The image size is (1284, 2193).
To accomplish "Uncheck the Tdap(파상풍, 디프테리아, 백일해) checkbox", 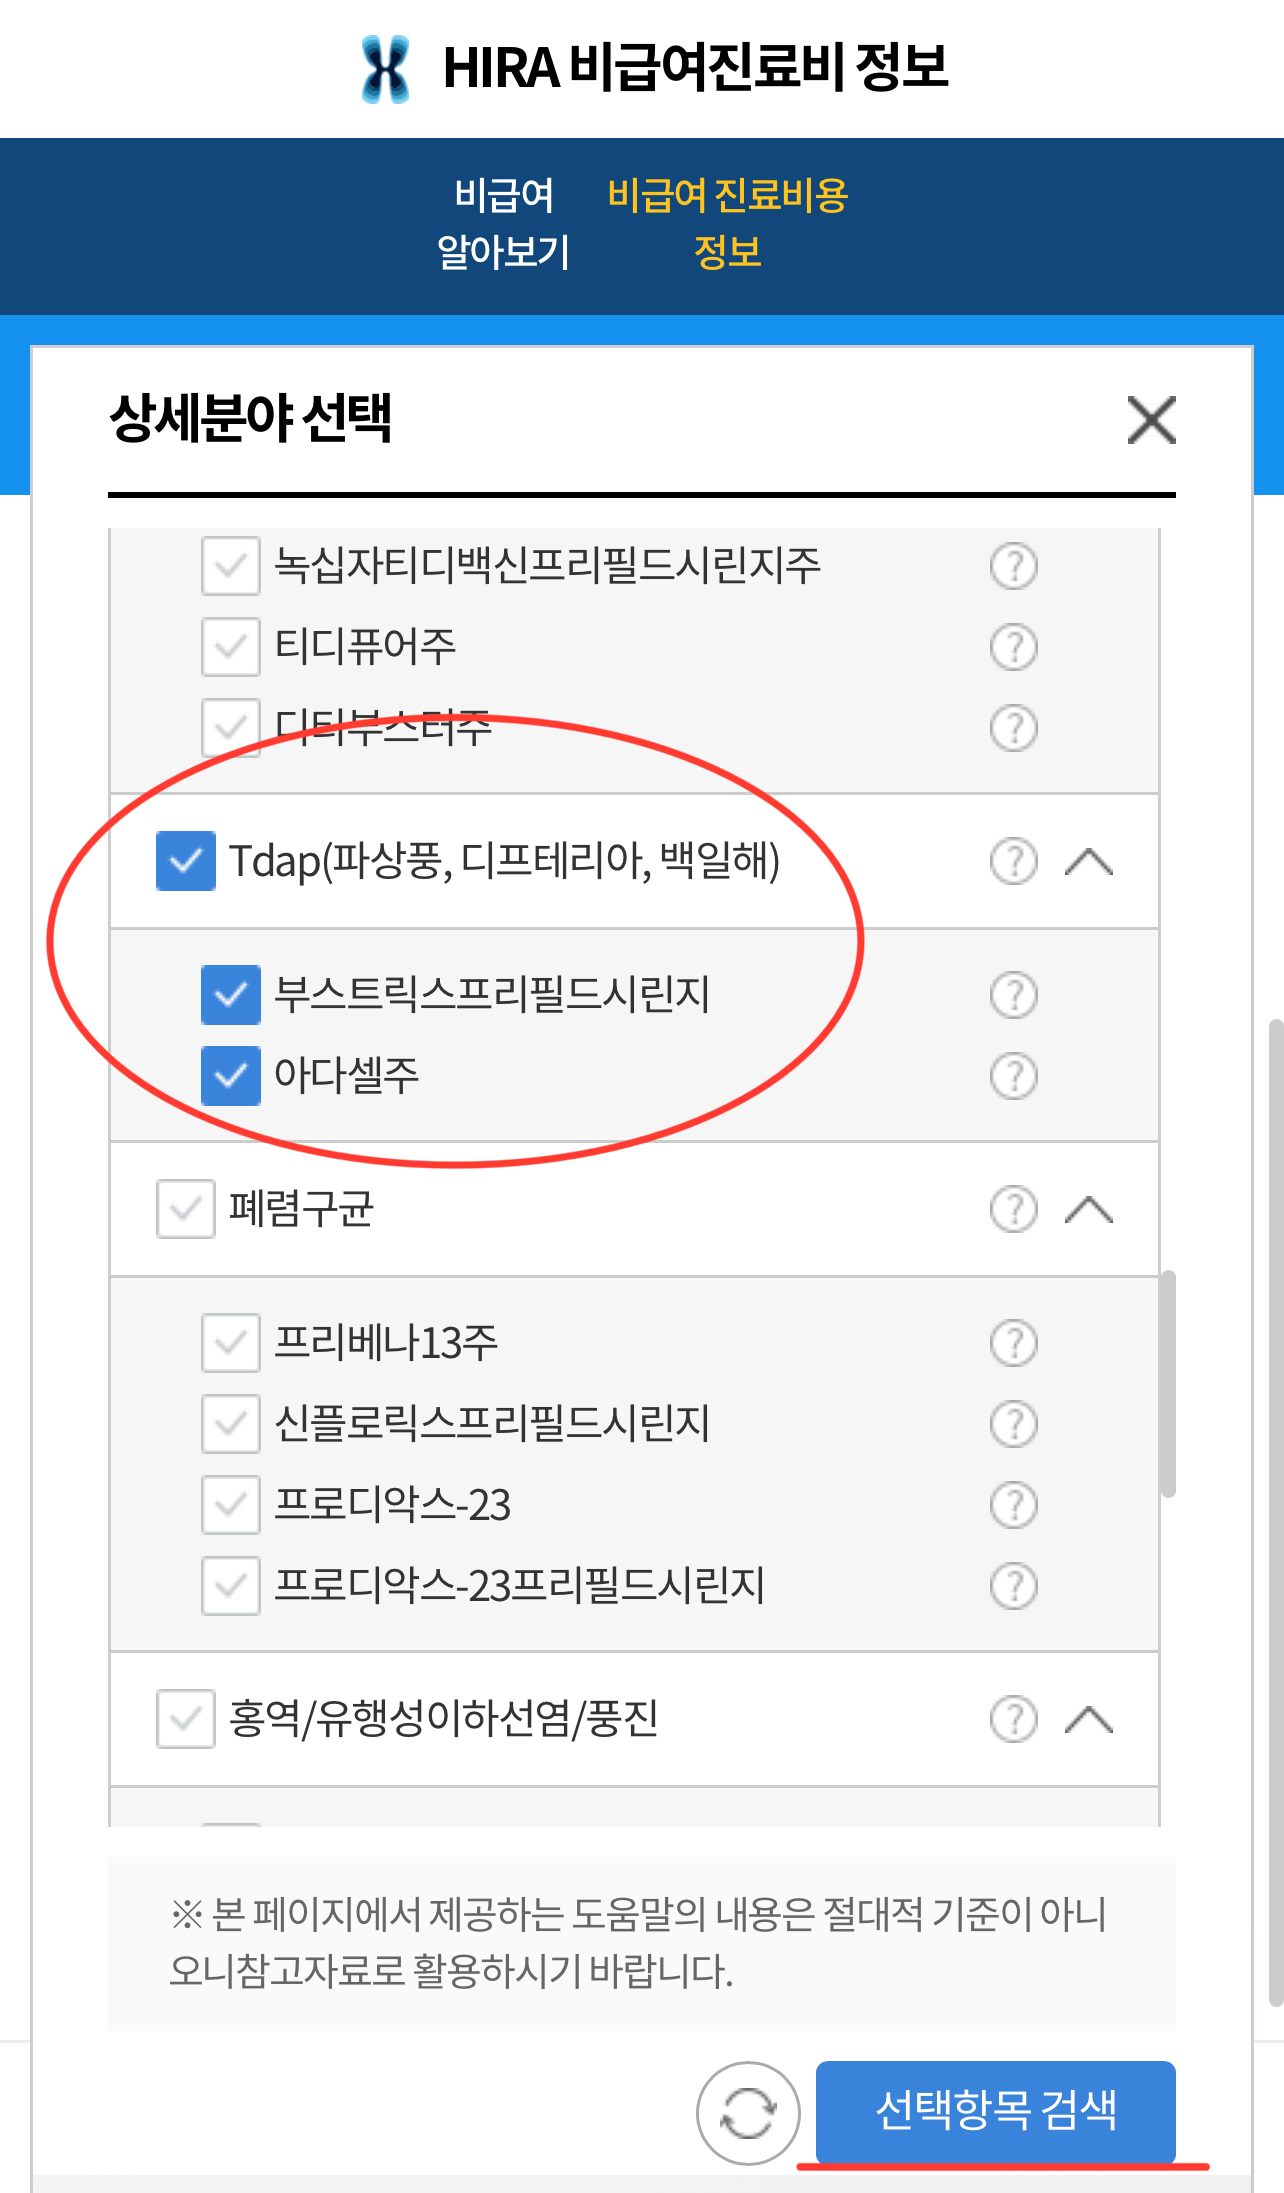I will click(186, 861).
